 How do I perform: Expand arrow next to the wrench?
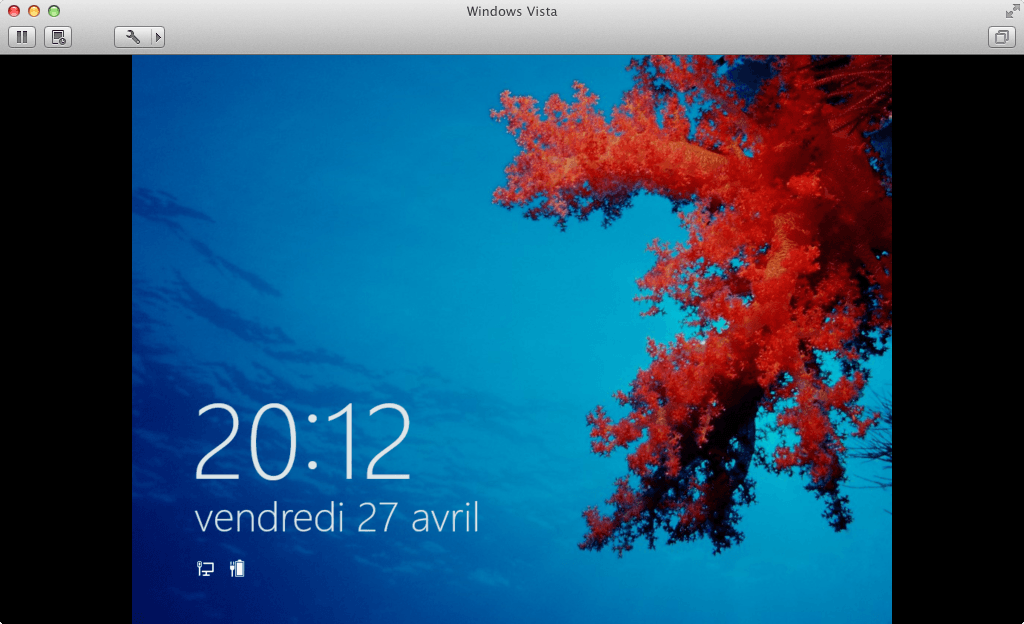pyautogui.click(x=157, y=37)
